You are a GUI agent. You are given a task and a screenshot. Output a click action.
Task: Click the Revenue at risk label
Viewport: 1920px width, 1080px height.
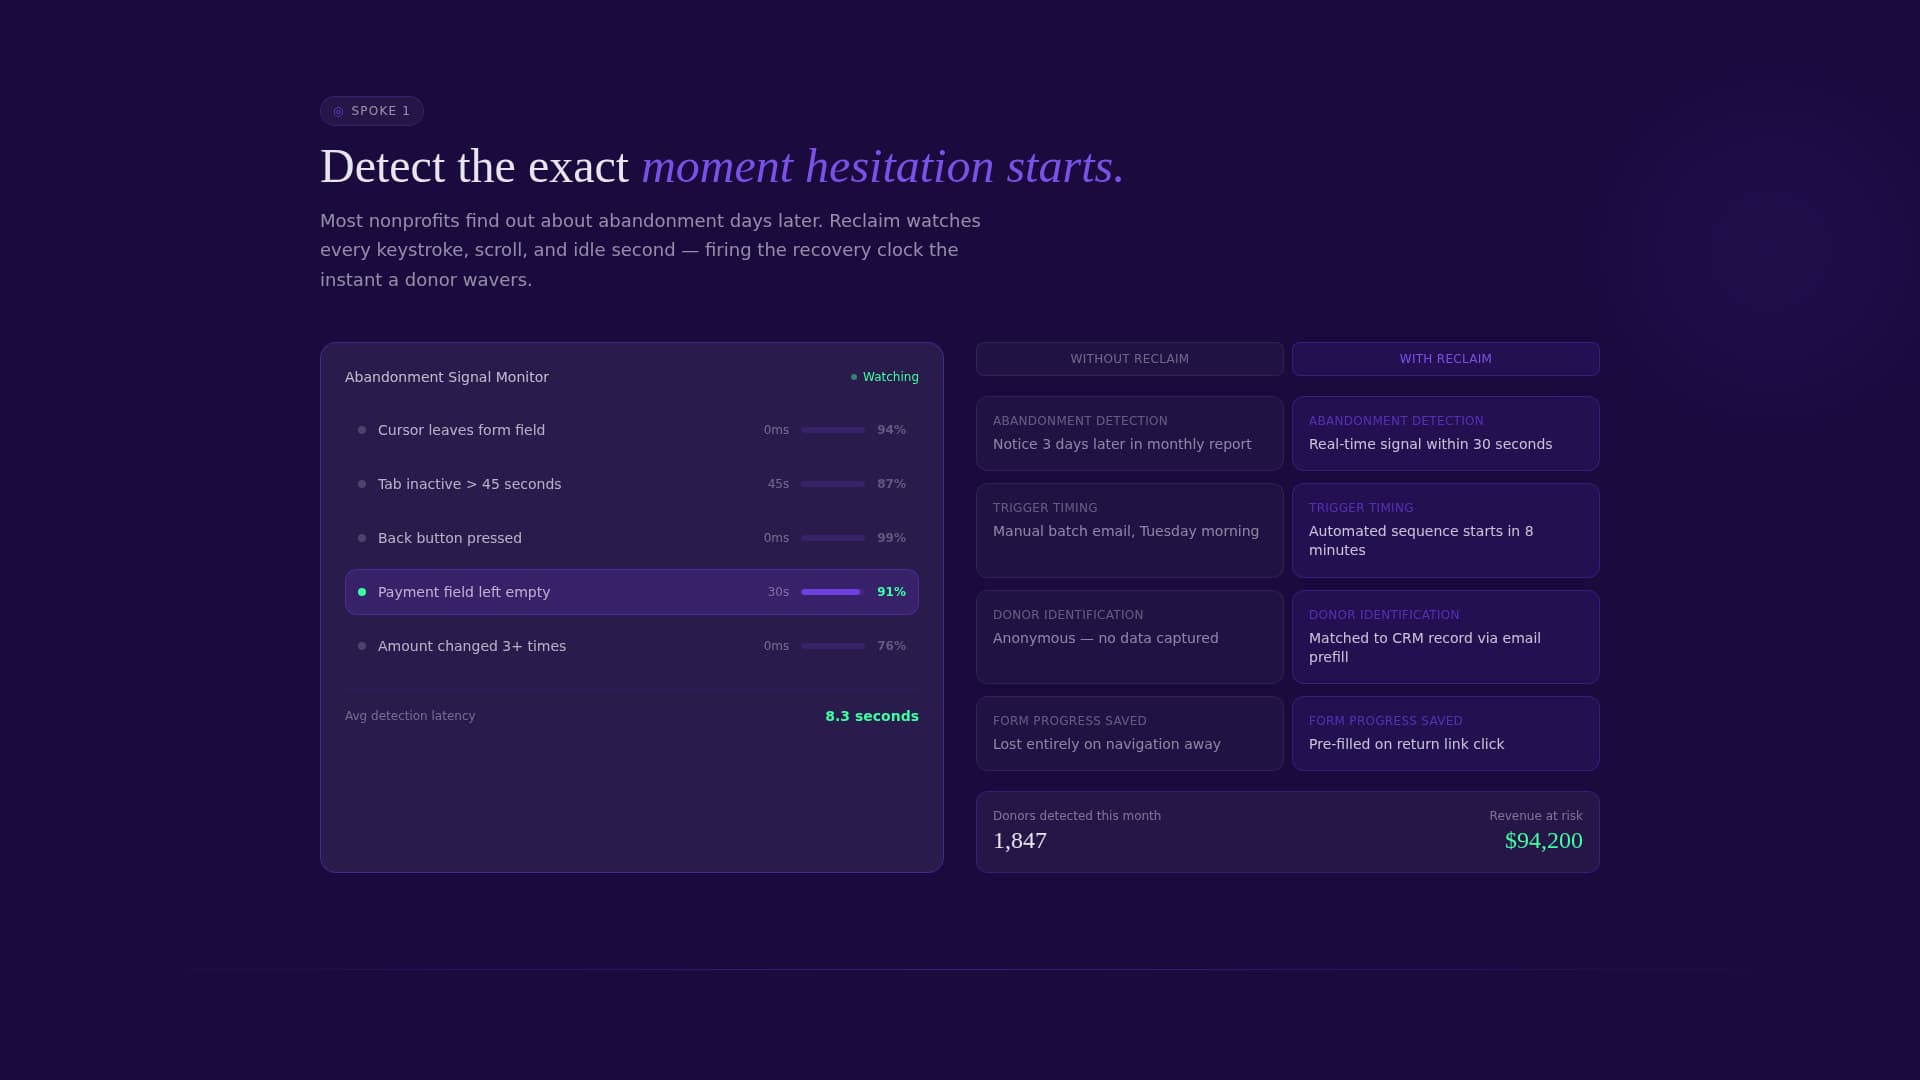click(x=1536, y=816)
